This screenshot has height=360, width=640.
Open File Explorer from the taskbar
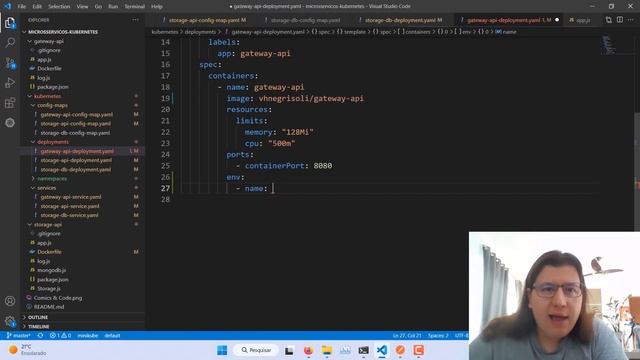(x=327, y=350)
